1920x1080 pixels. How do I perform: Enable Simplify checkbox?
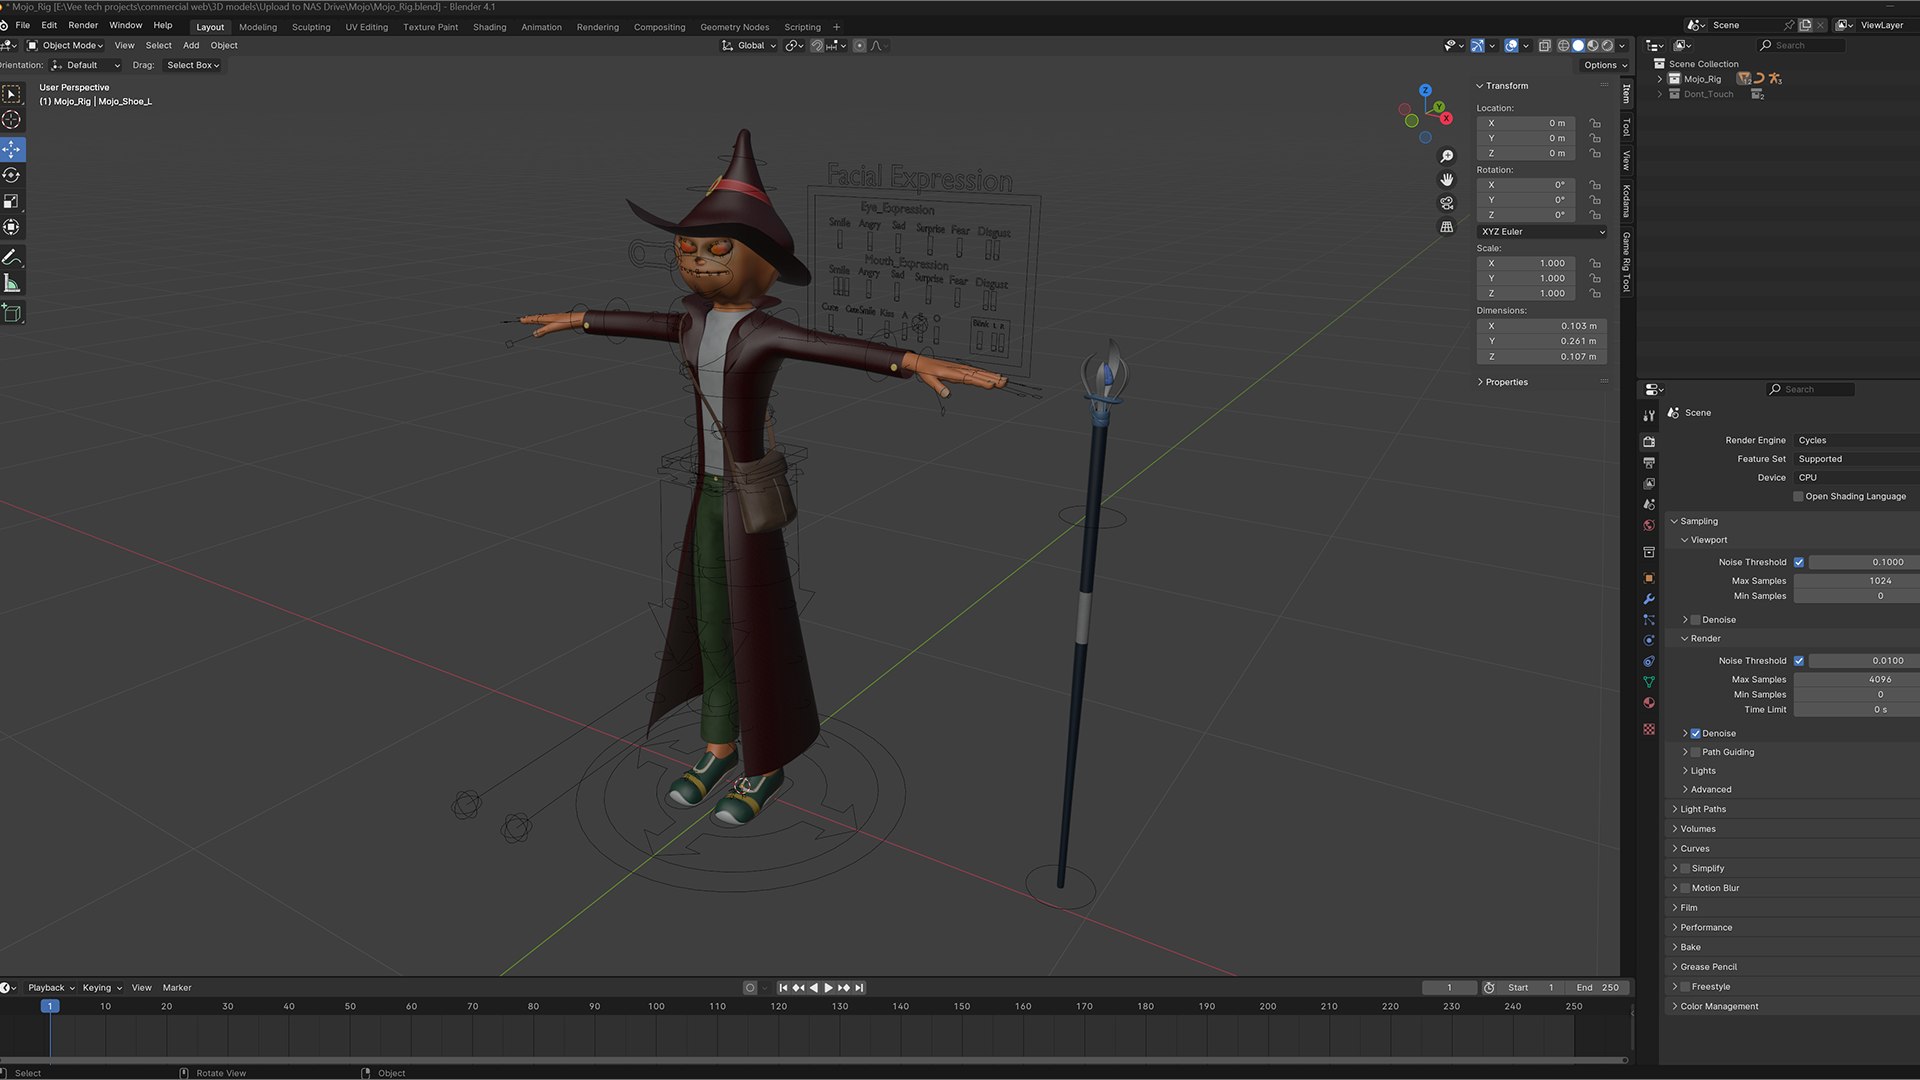tap(1685, 869)
